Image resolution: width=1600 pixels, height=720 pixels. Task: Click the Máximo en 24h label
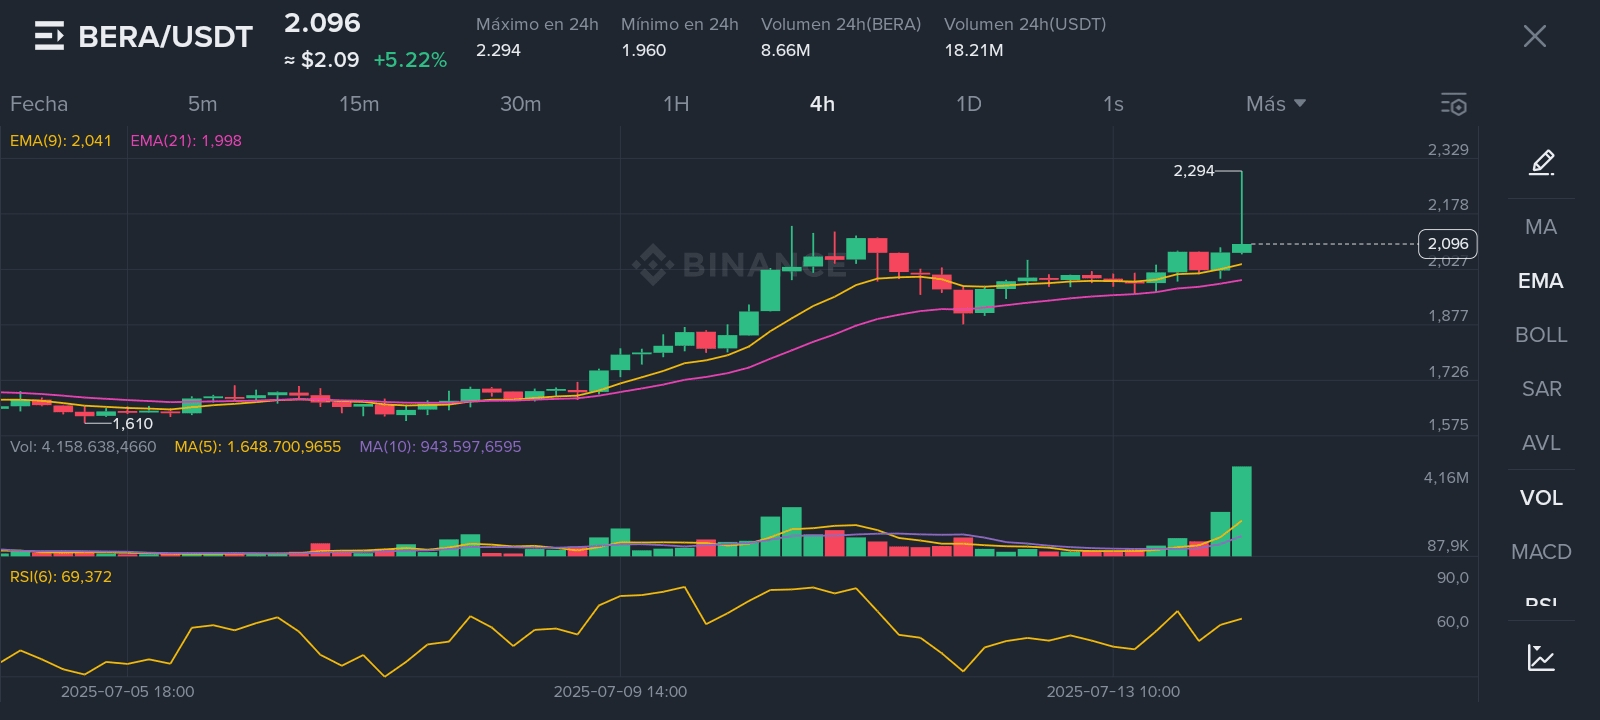click(x=537, y=24)
